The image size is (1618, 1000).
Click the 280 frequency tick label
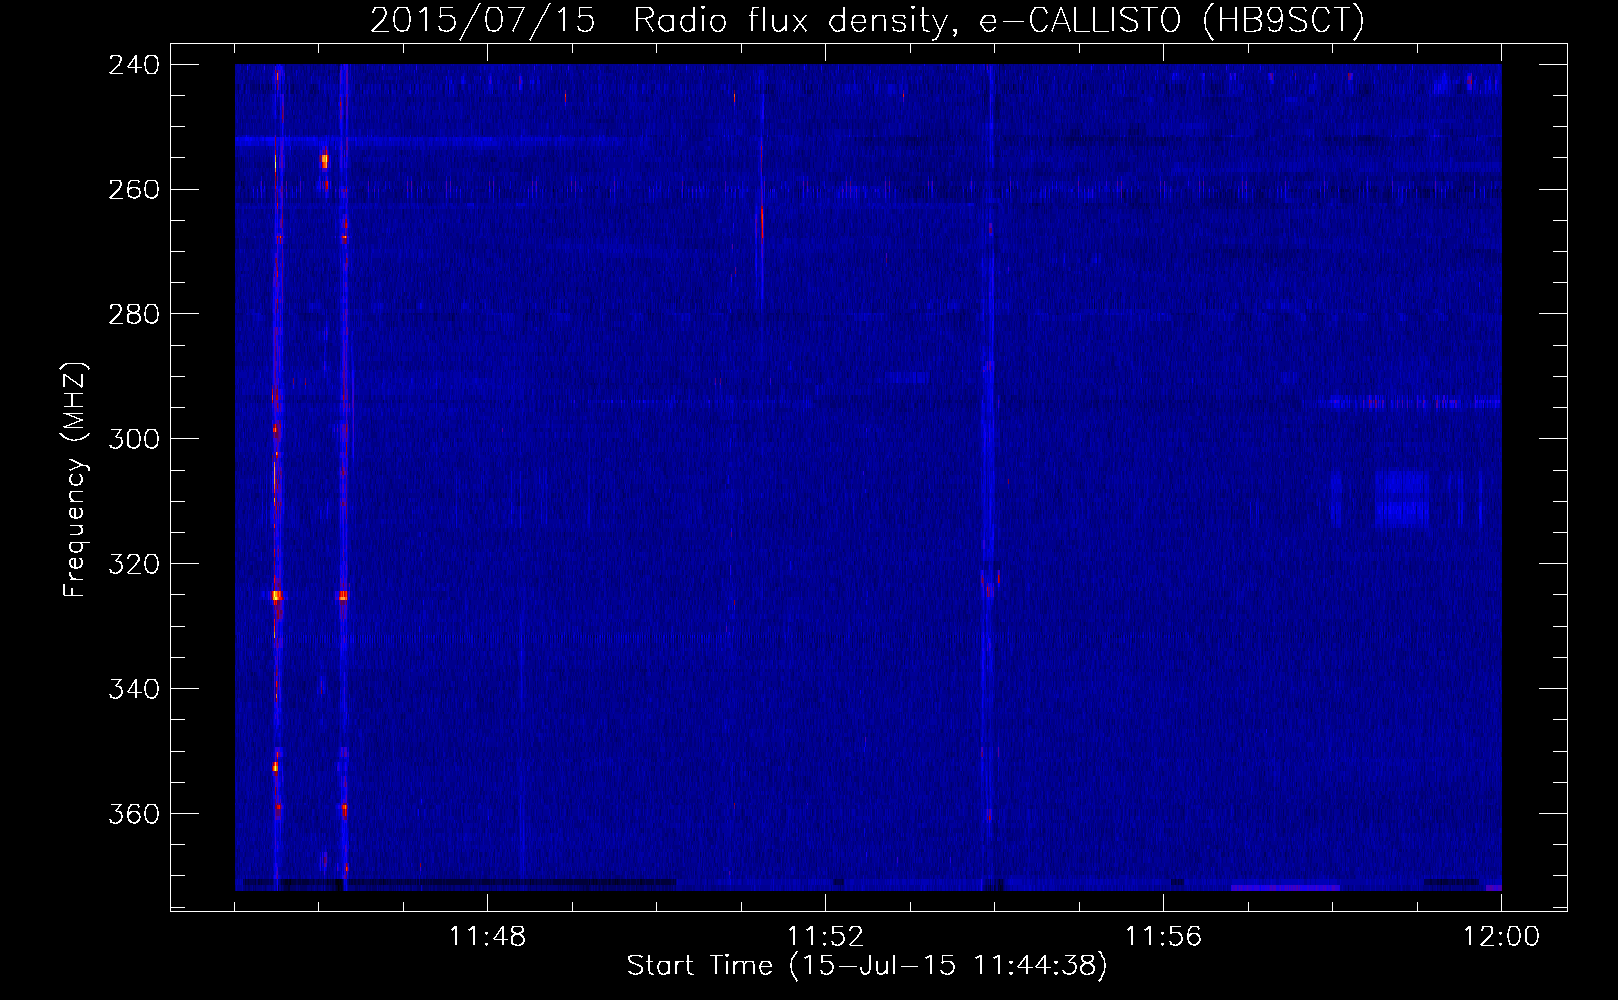(134, 315)
